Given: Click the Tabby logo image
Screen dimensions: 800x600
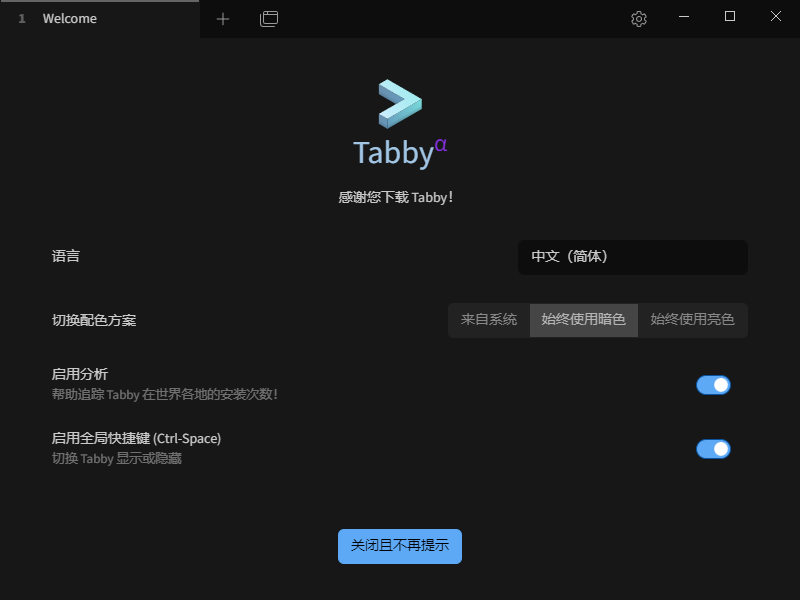Looking at the screenshot, I should [400, 104].
